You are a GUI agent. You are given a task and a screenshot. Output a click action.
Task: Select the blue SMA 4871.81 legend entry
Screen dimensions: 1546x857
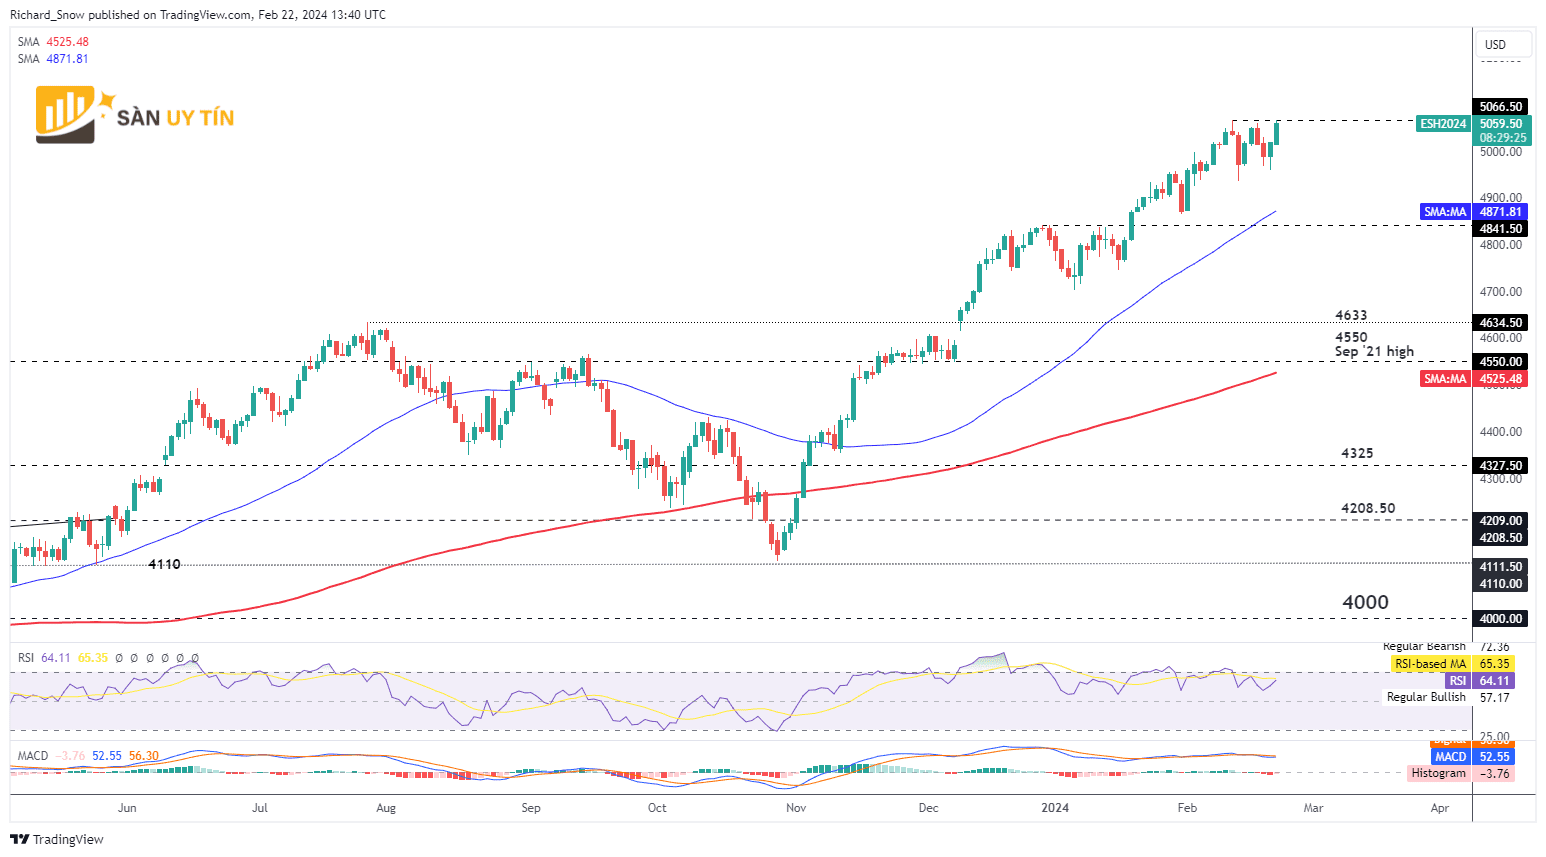click(x=54, y=59)
